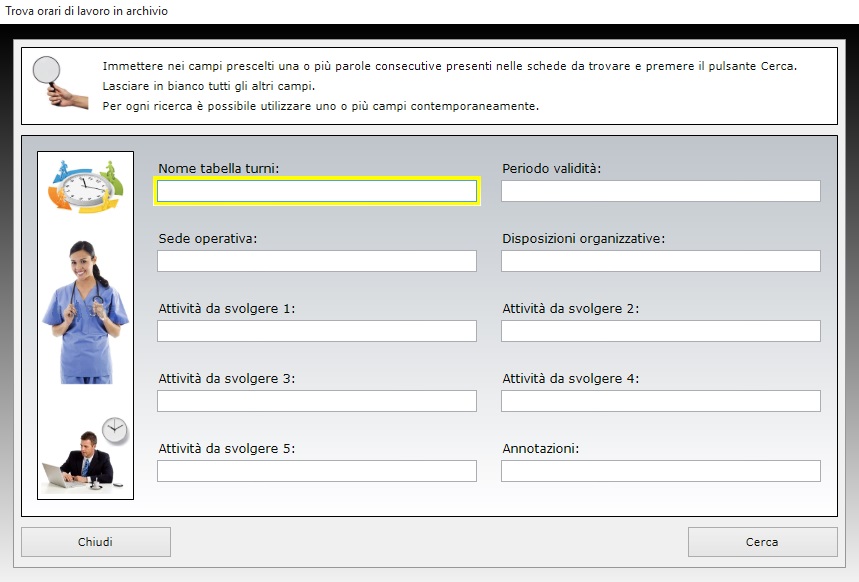859x582 pixels.
Task: Close the search dialog with Chiudi
Action: pos(96,542)
